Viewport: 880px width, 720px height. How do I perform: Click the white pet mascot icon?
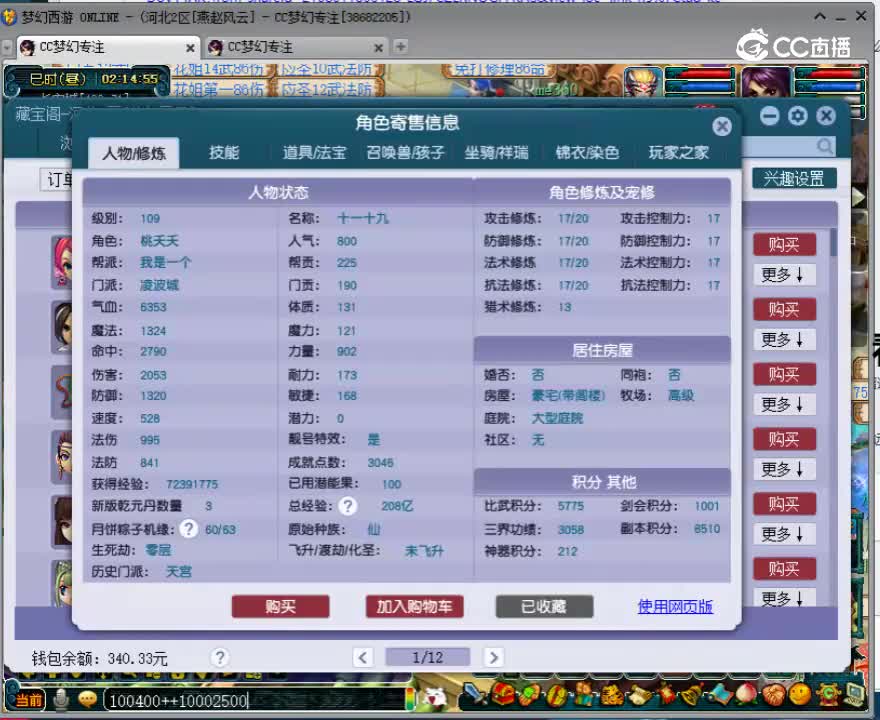[x=435, y=698]
